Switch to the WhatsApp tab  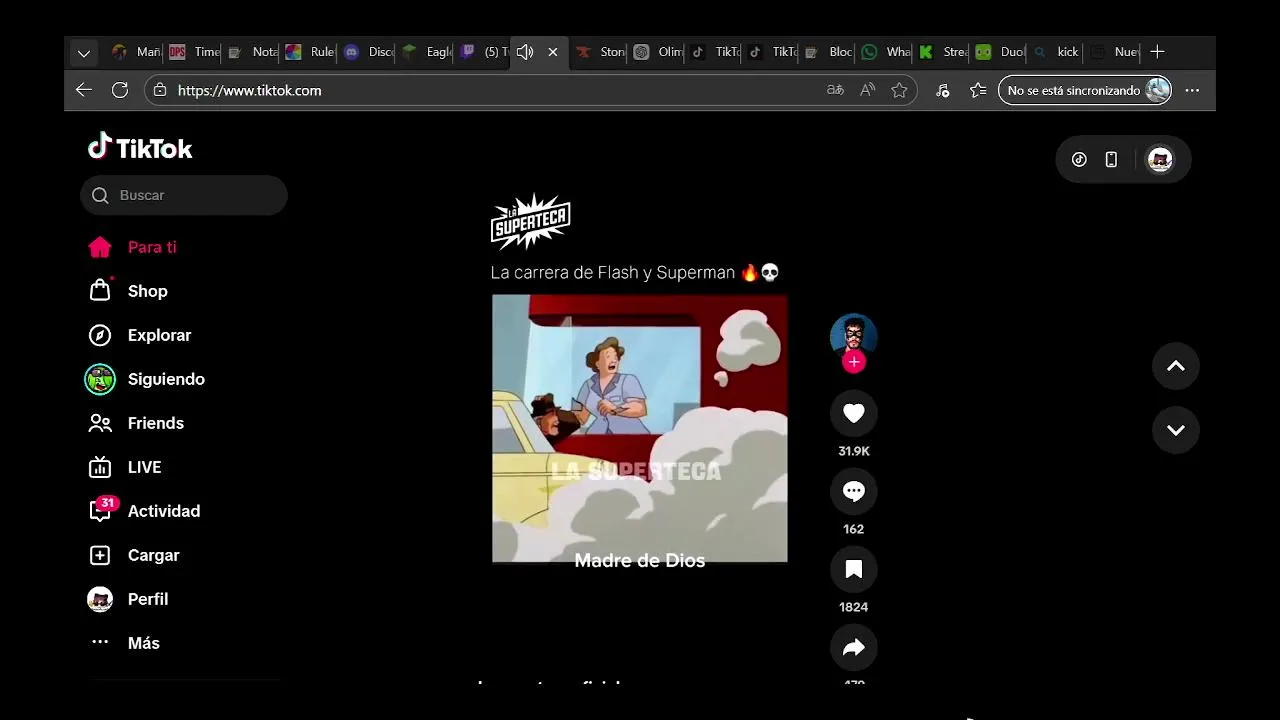point(885,52)
